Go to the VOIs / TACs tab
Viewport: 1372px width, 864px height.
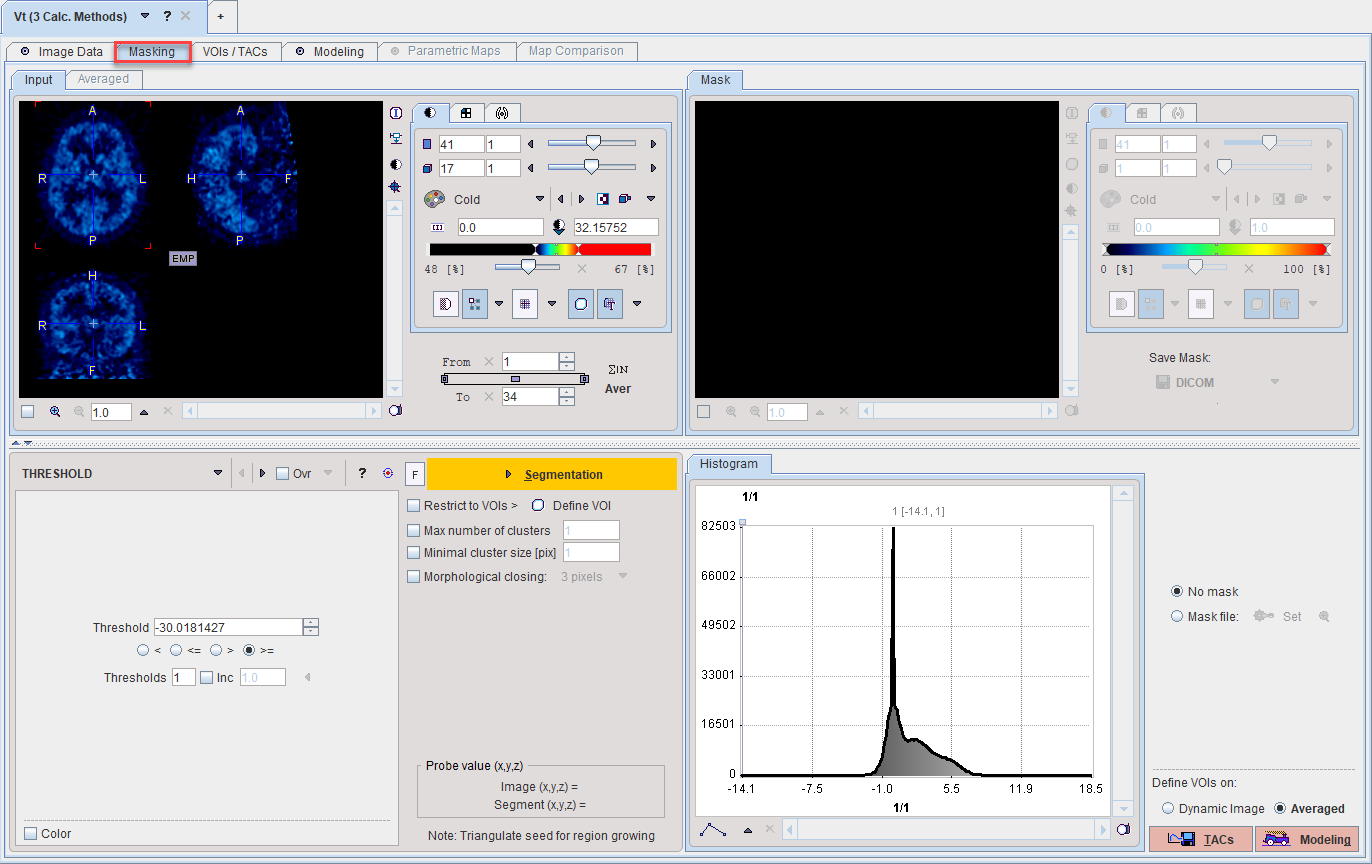pyautogui.click(x=235, y=51)
